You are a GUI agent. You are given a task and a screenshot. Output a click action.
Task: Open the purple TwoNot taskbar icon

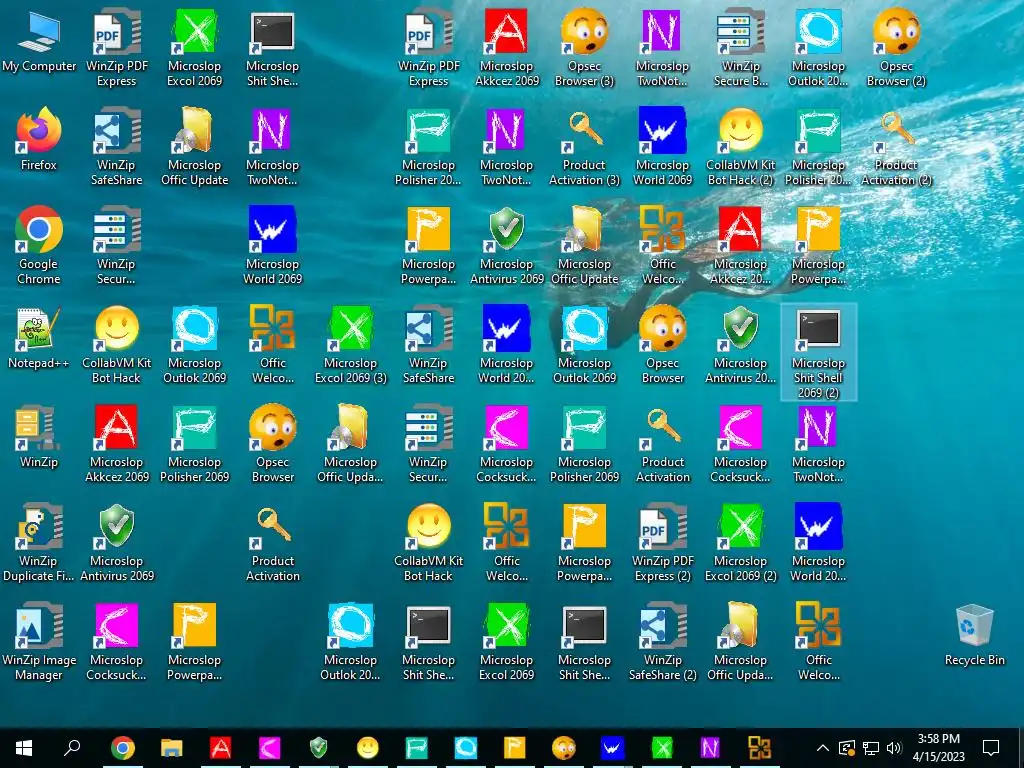[x=710, y=748]
